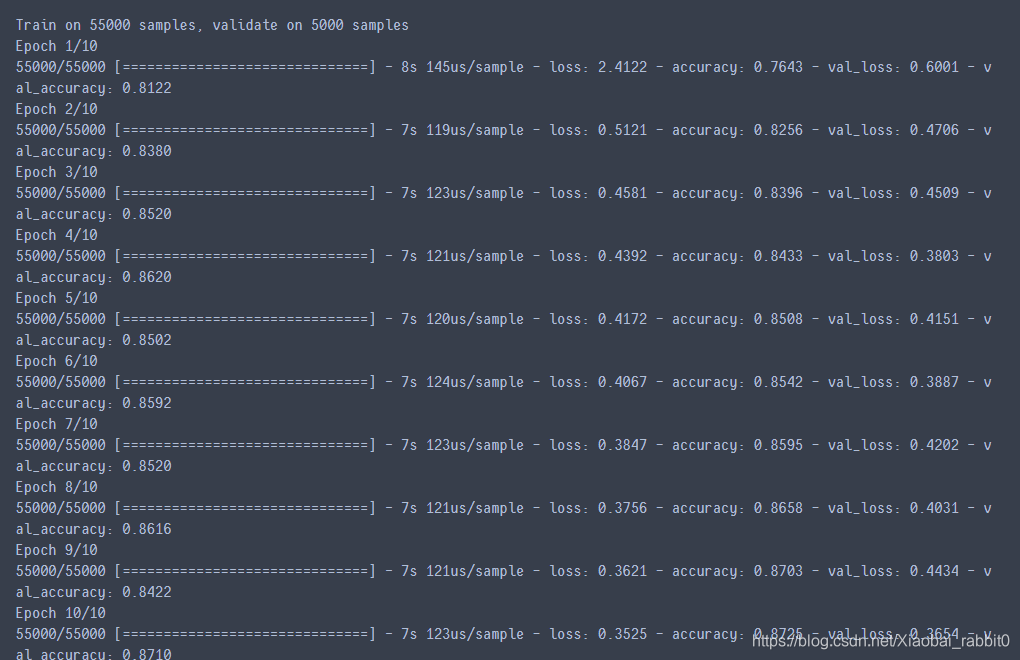Select loss value 0.3525
Screen dimensions: 1020x660
point(623,635)
